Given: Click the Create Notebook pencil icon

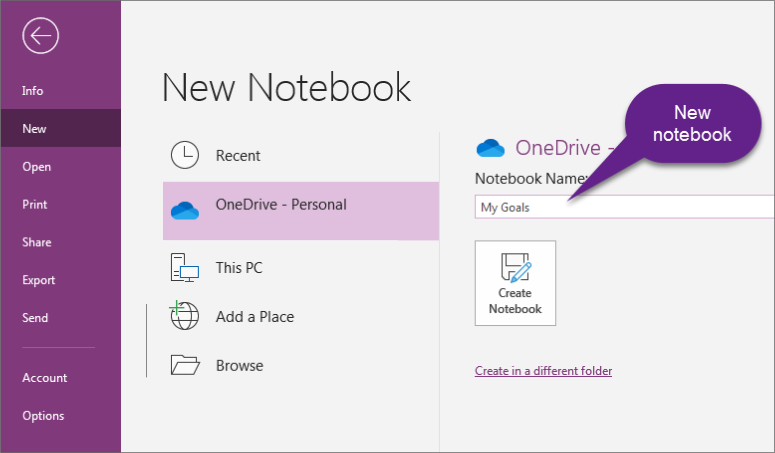Looking at the screenshot, I should point(516,268).
